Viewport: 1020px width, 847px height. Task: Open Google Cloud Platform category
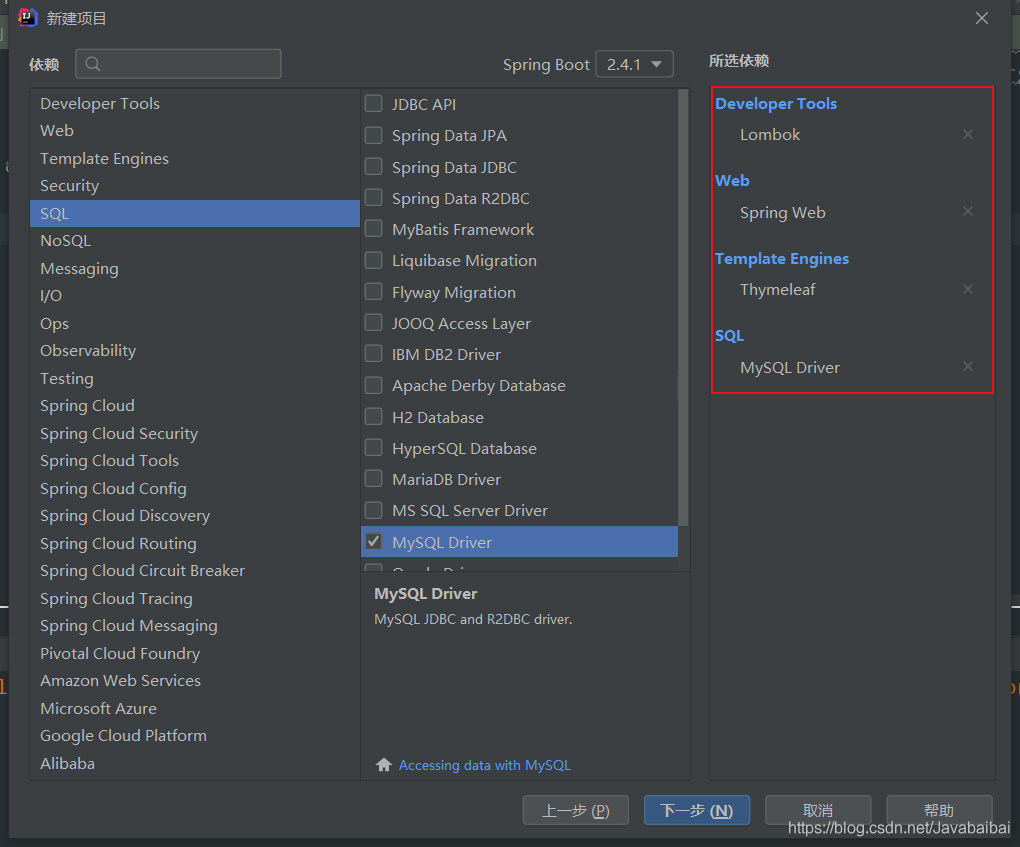195,735
